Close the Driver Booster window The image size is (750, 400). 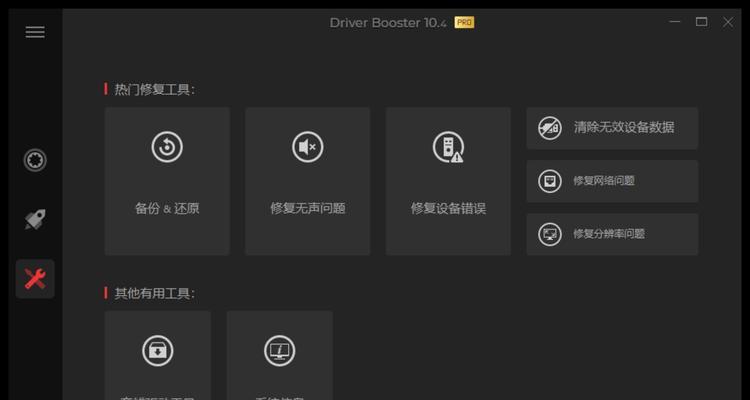tap(728, 22)
